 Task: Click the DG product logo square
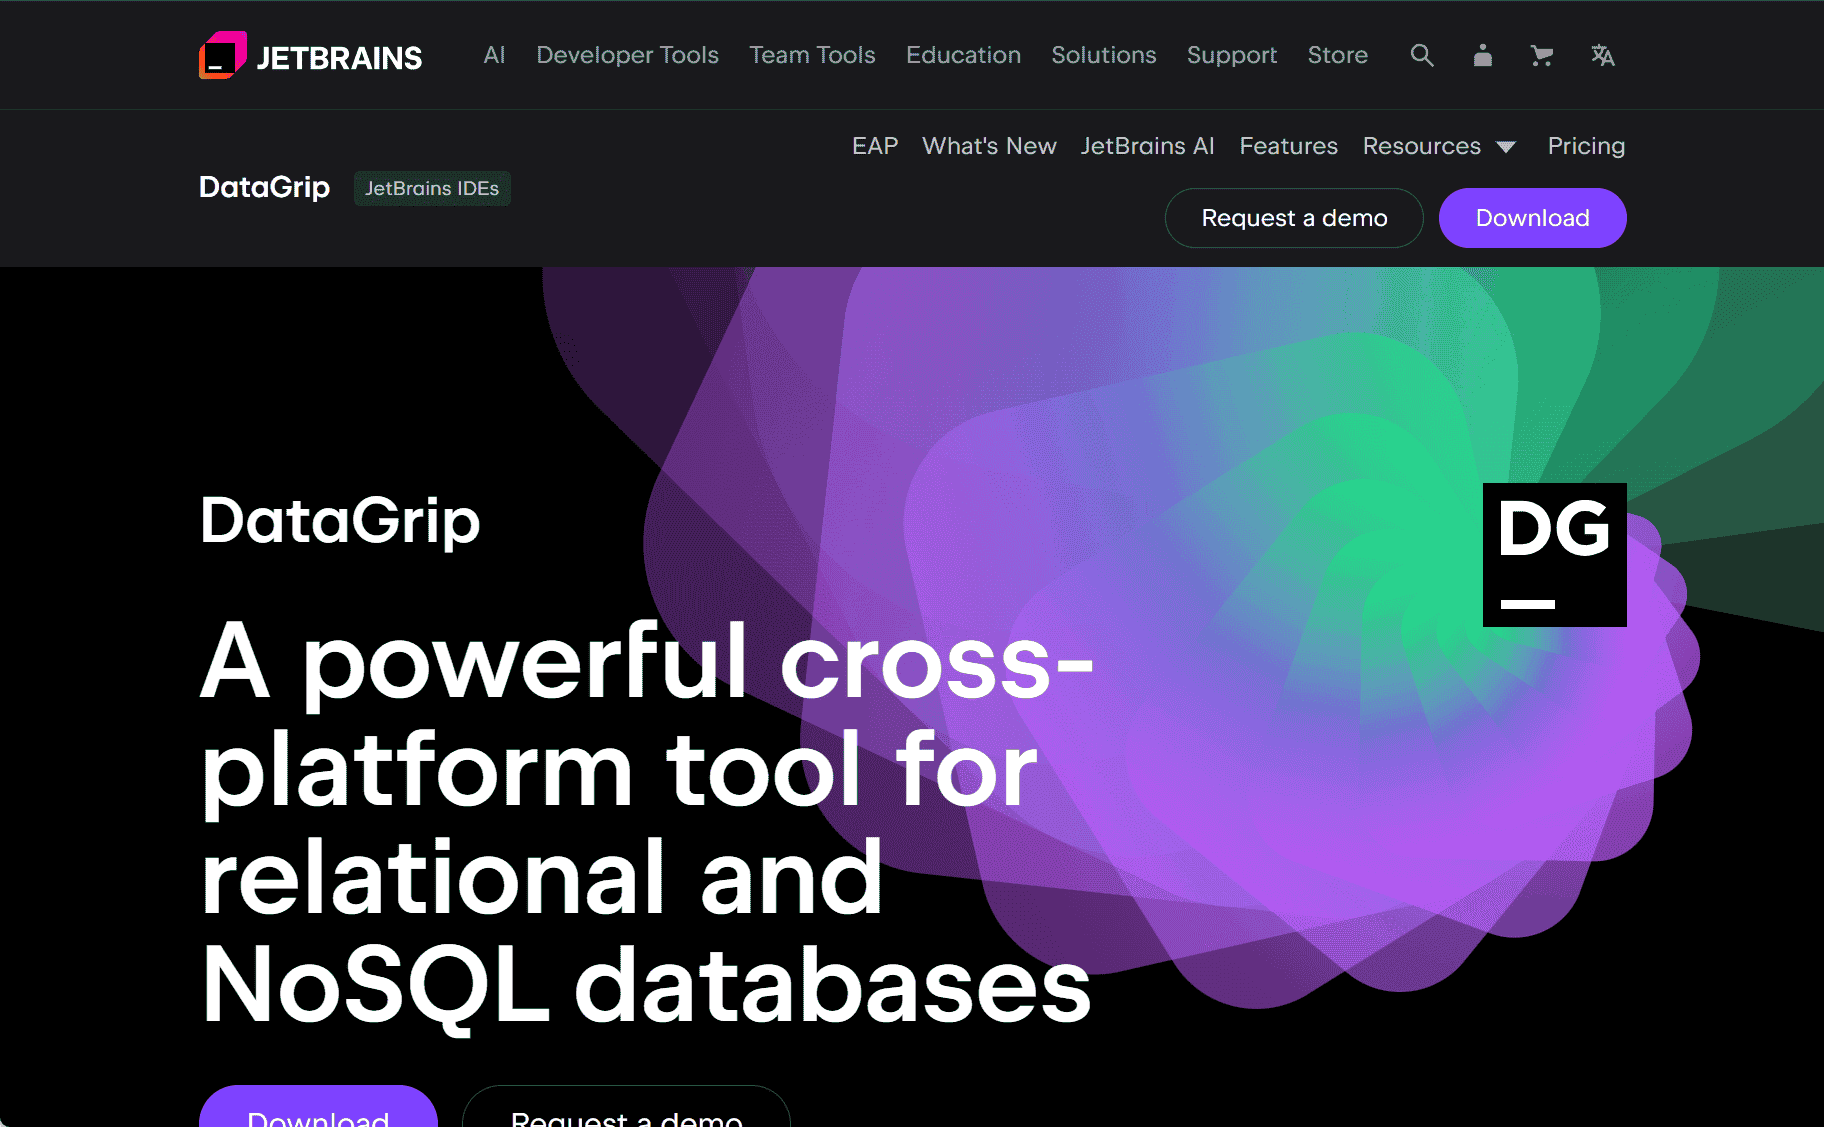pyautogui.click(x=1554, y=556)
